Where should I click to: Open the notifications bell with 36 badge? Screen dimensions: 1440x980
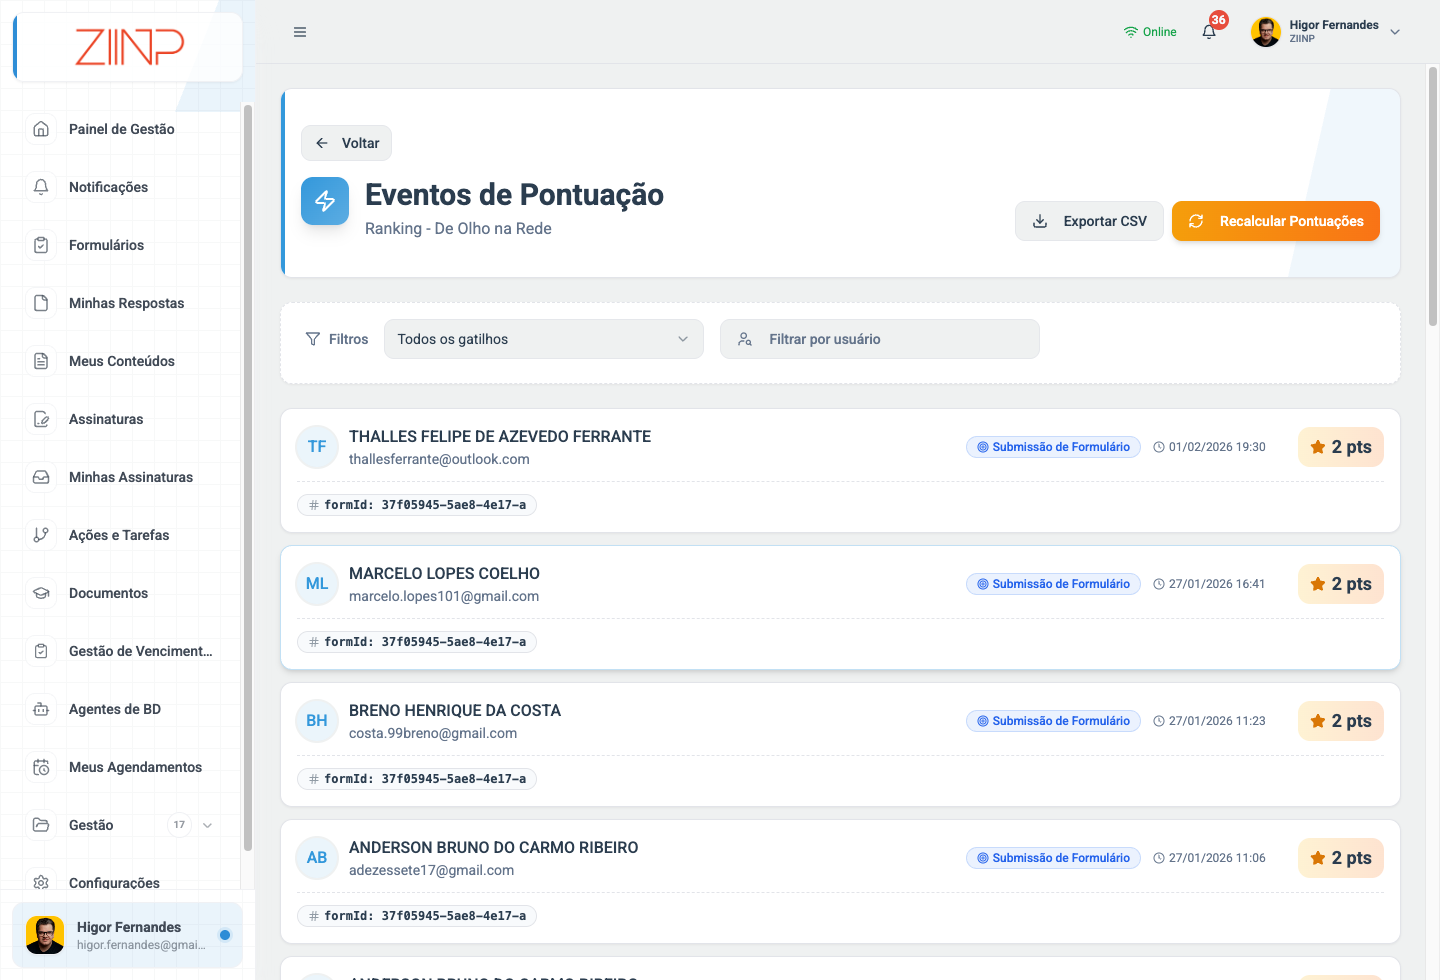(x=1209, y=31)
